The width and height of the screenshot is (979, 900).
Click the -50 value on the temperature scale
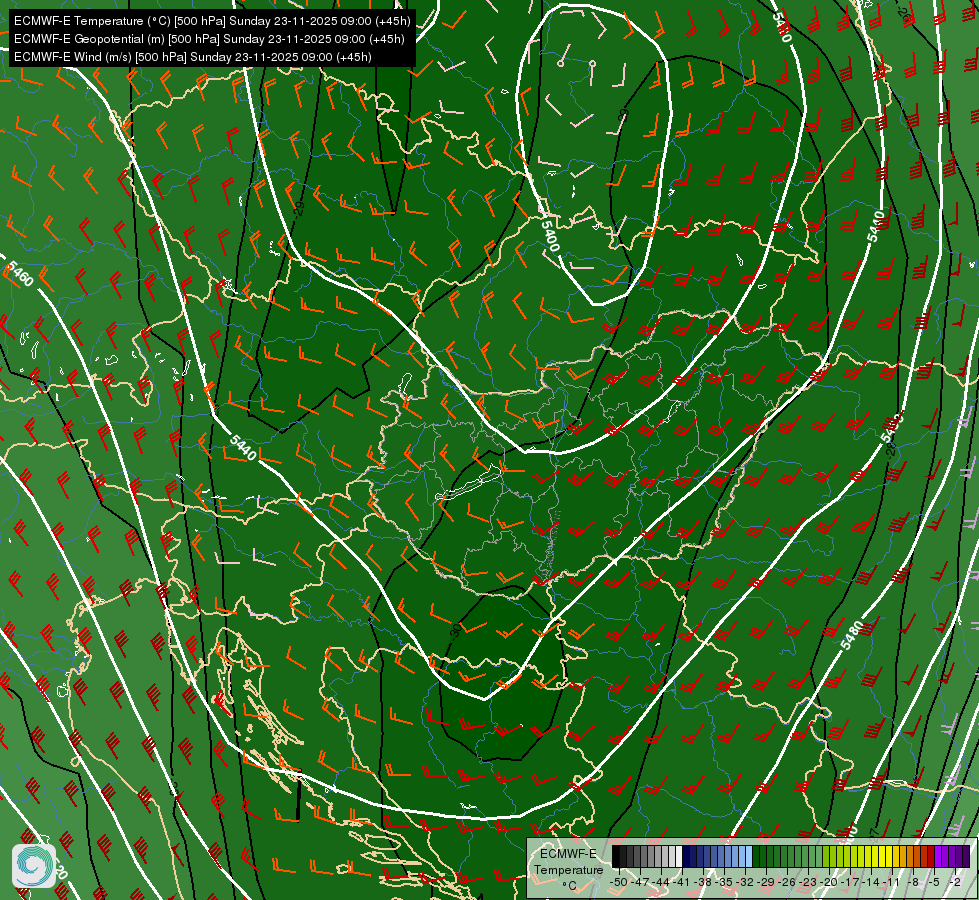pyautogui.click(x=619, y=882)
